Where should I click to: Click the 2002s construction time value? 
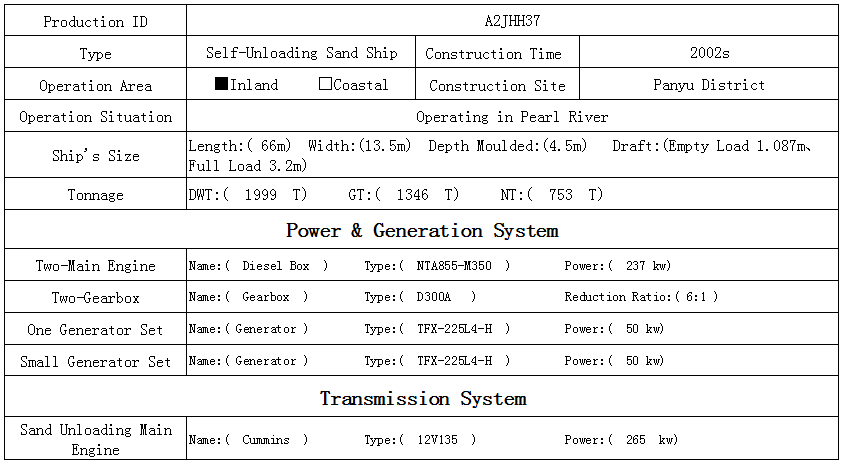[709, 53]
